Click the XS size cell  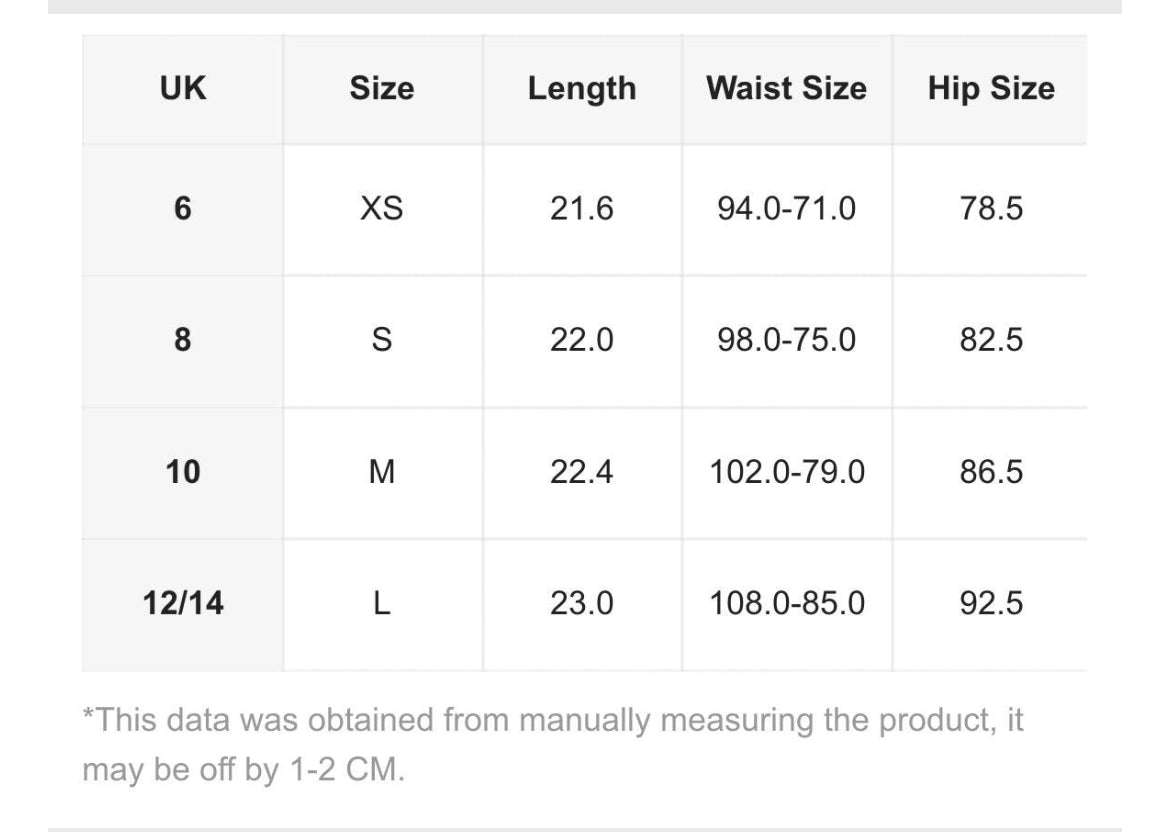381,209
